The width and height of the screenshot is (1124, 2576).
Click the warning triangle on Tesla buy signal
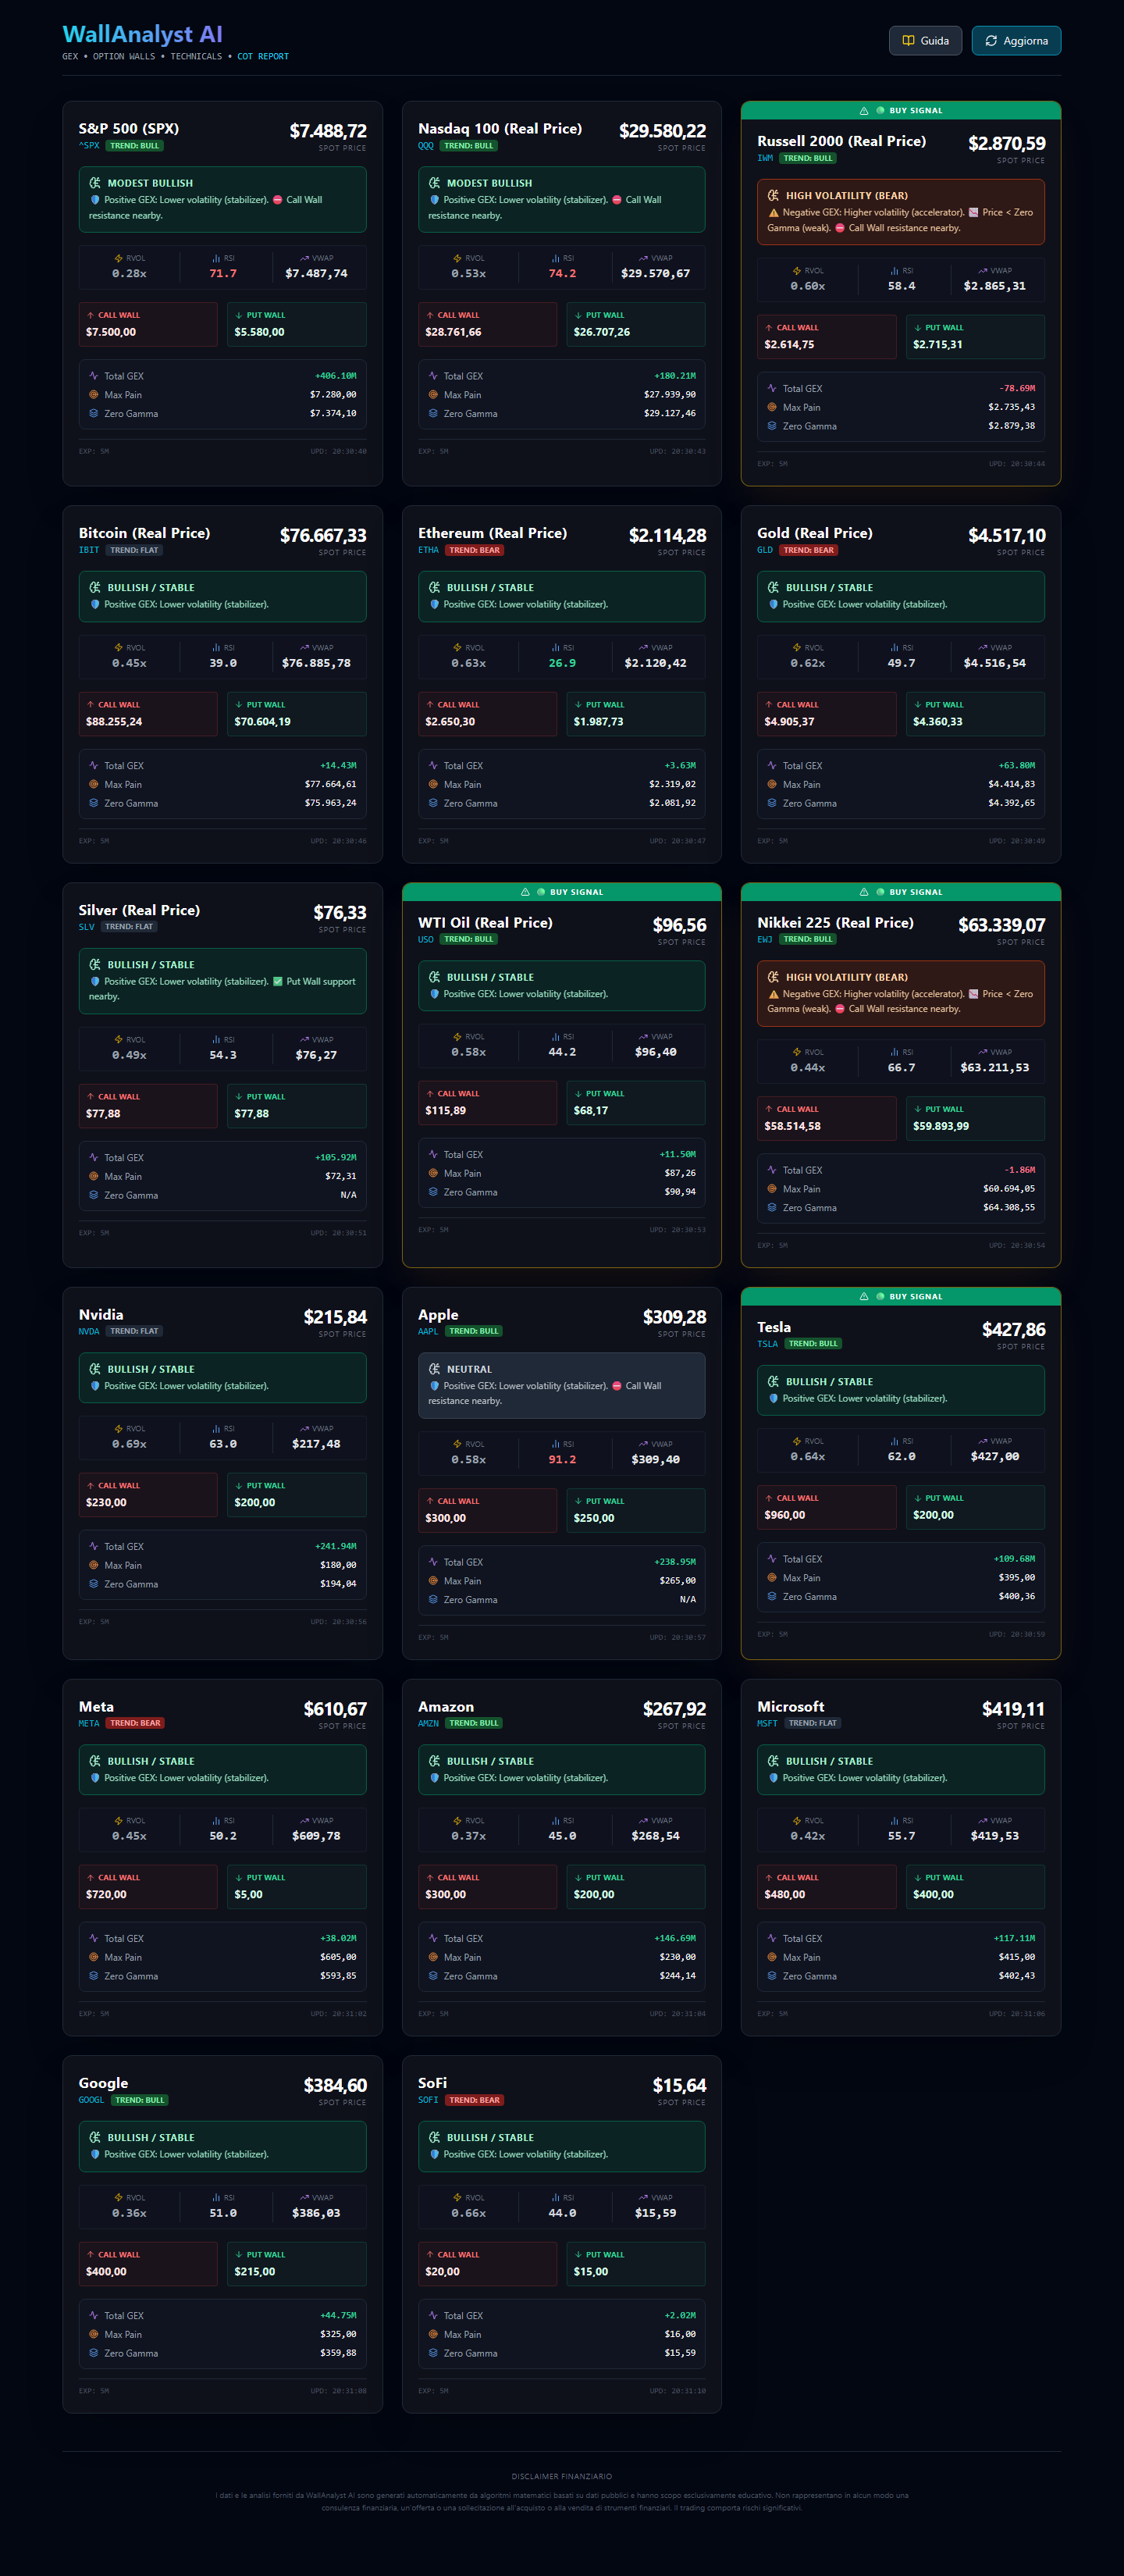[x=864, y=1297]
